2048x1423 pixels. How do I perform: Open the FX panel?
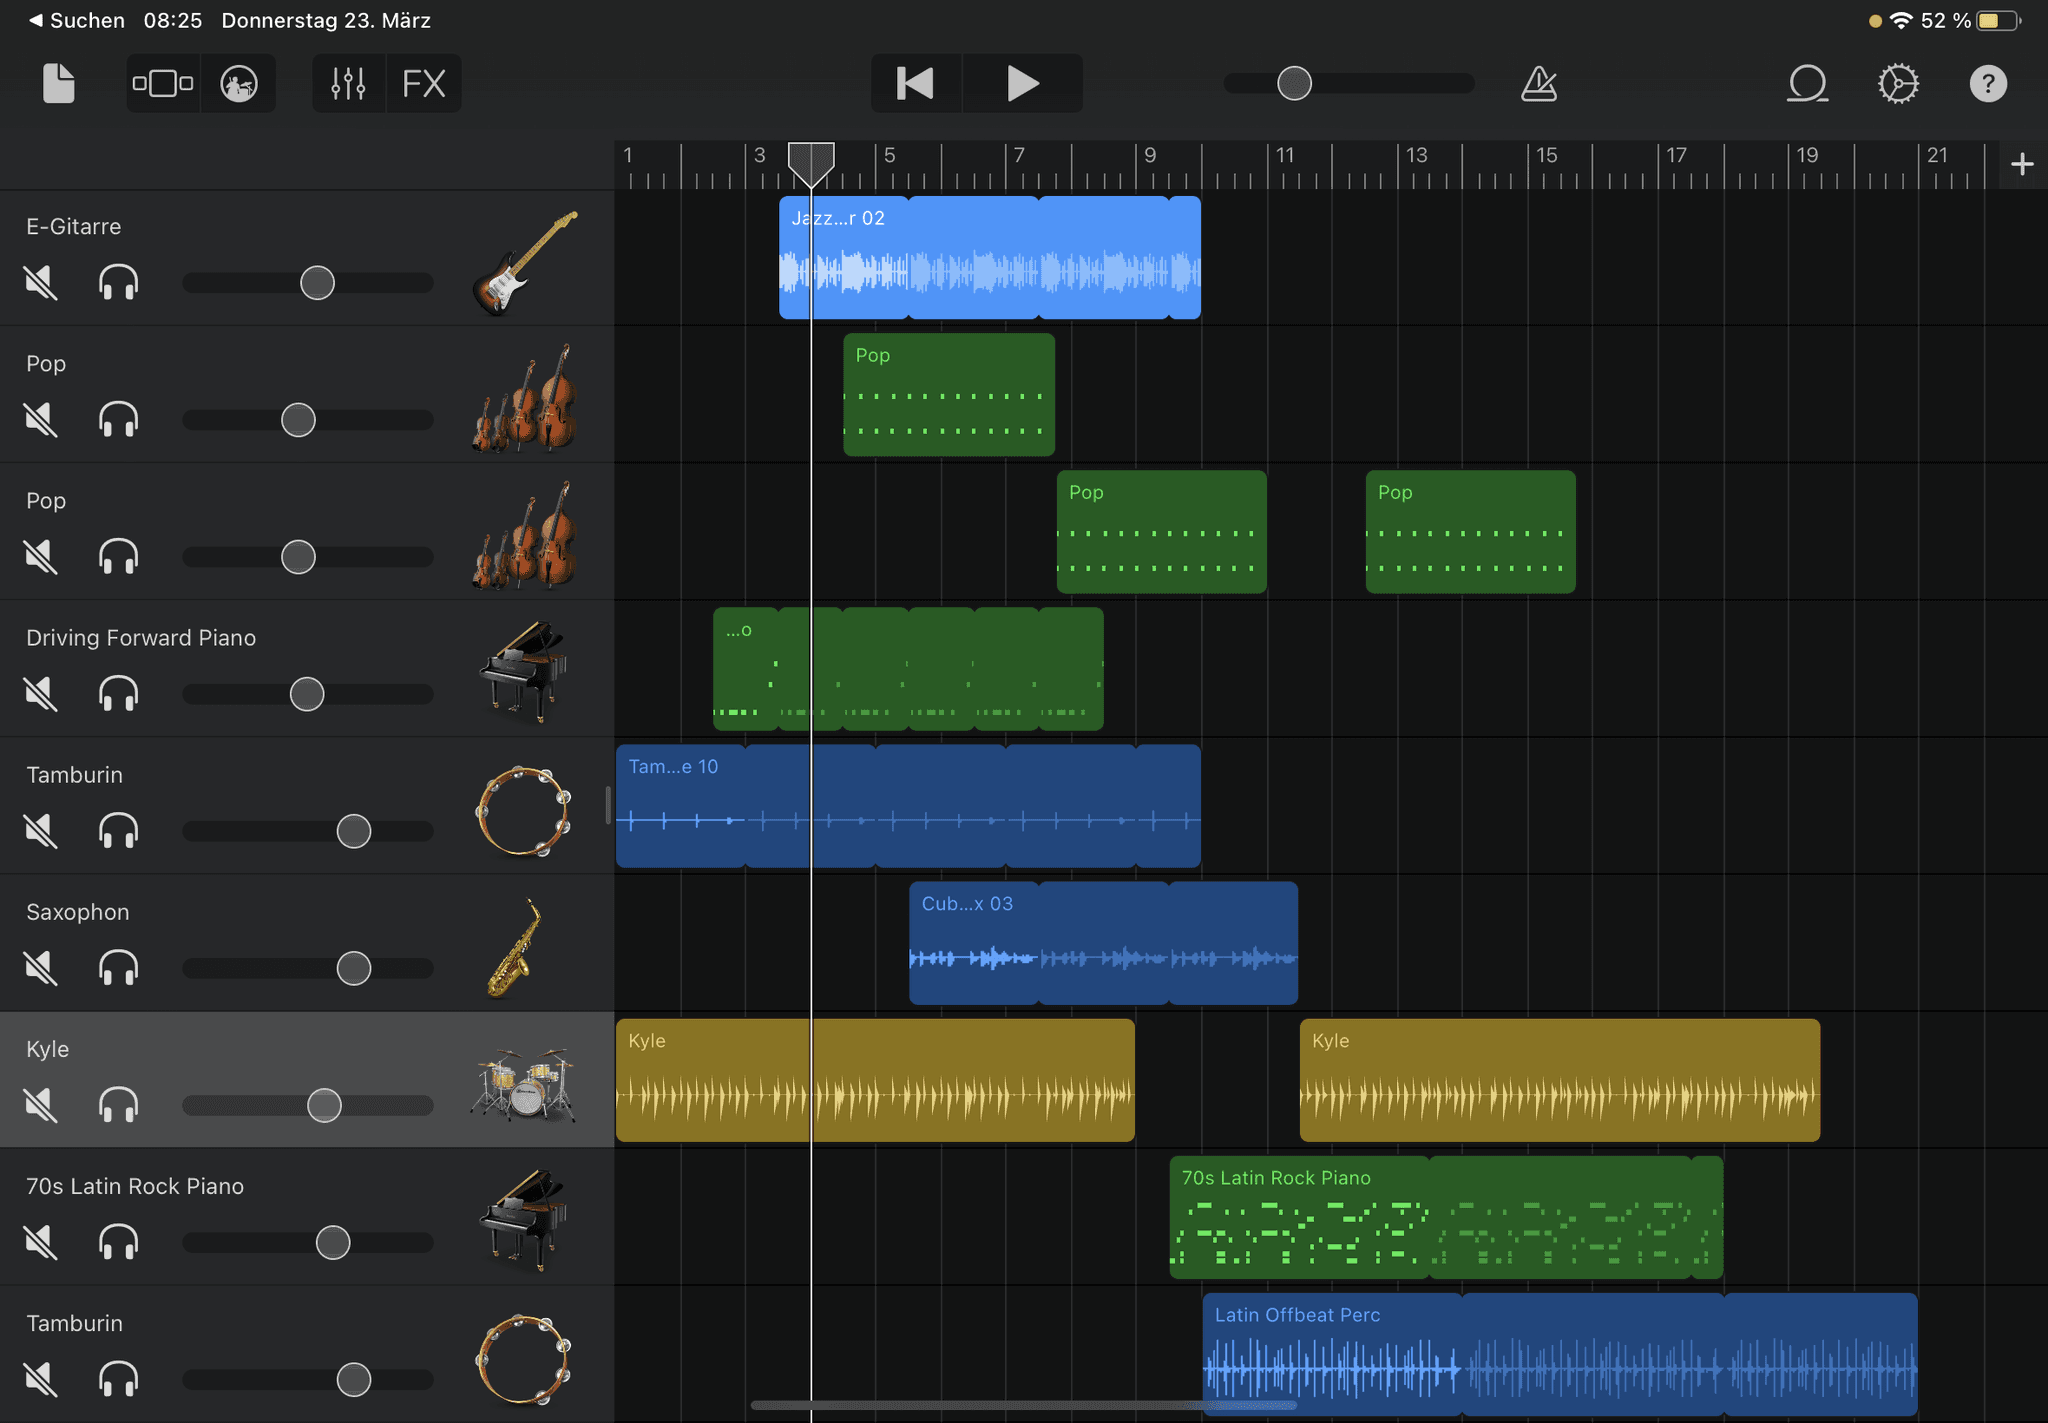point(423,83)
